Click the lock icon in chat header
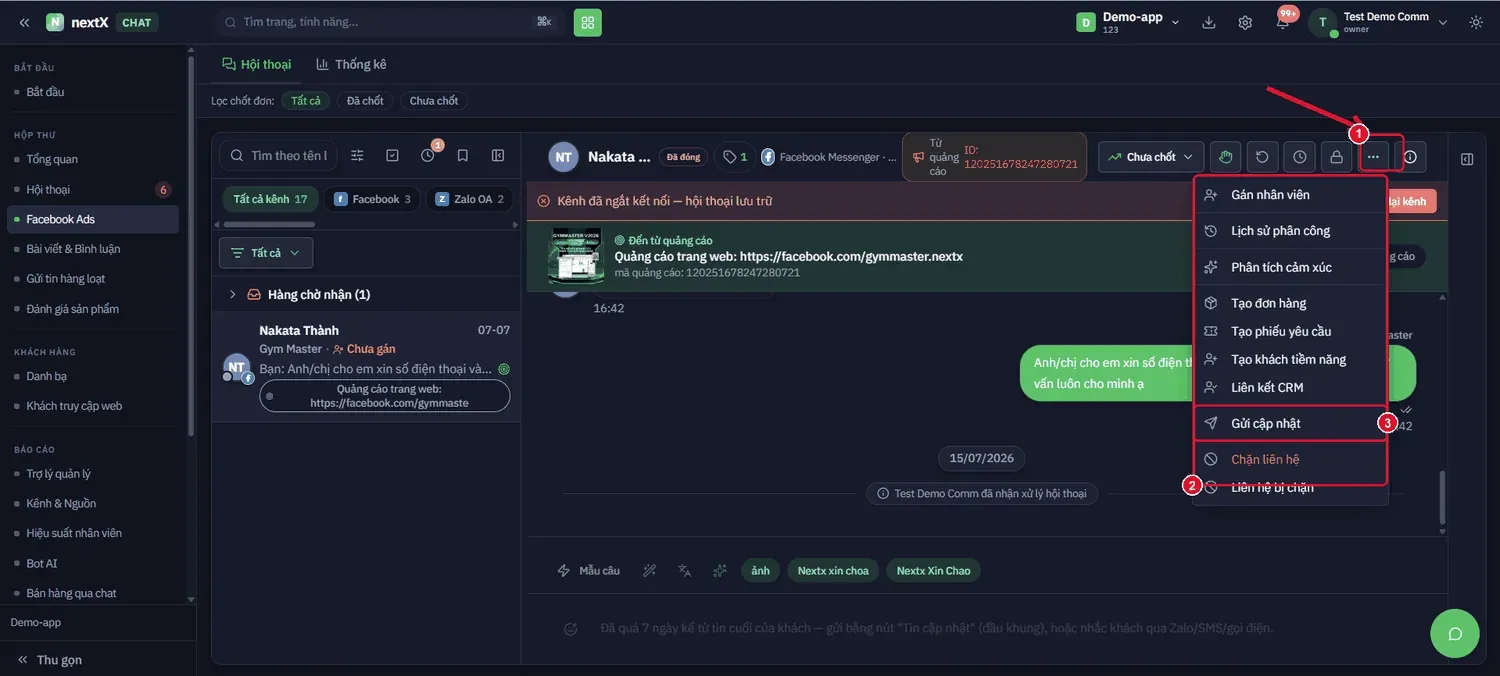Screen dimensions: 1500x676 click(1335, 157)
